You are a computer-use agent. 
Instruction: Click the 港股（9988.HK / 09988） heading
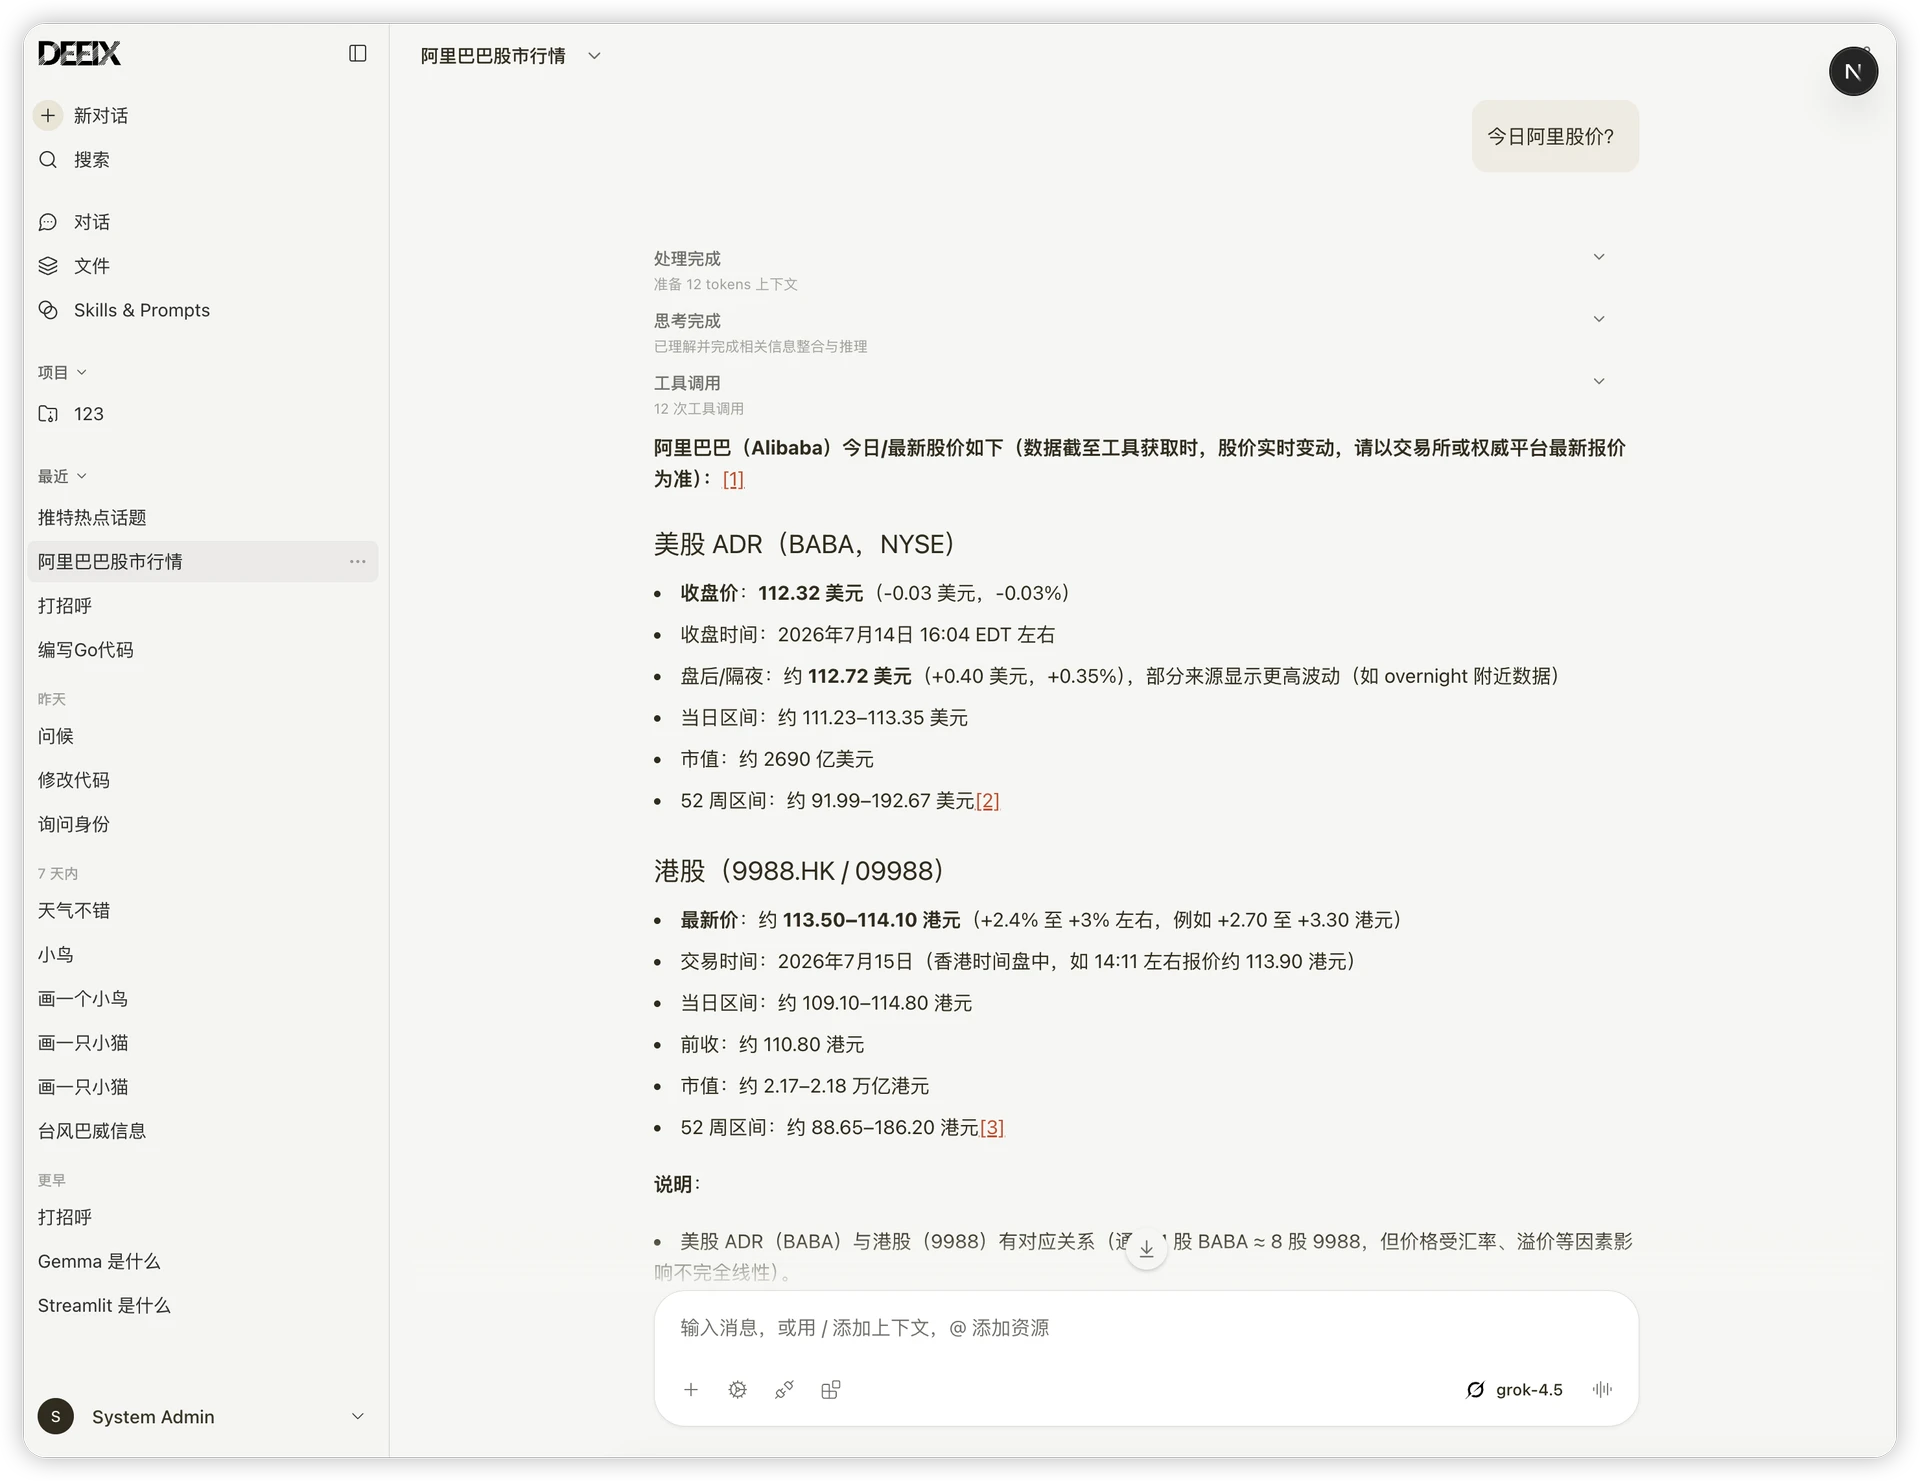tap(799, 871)
